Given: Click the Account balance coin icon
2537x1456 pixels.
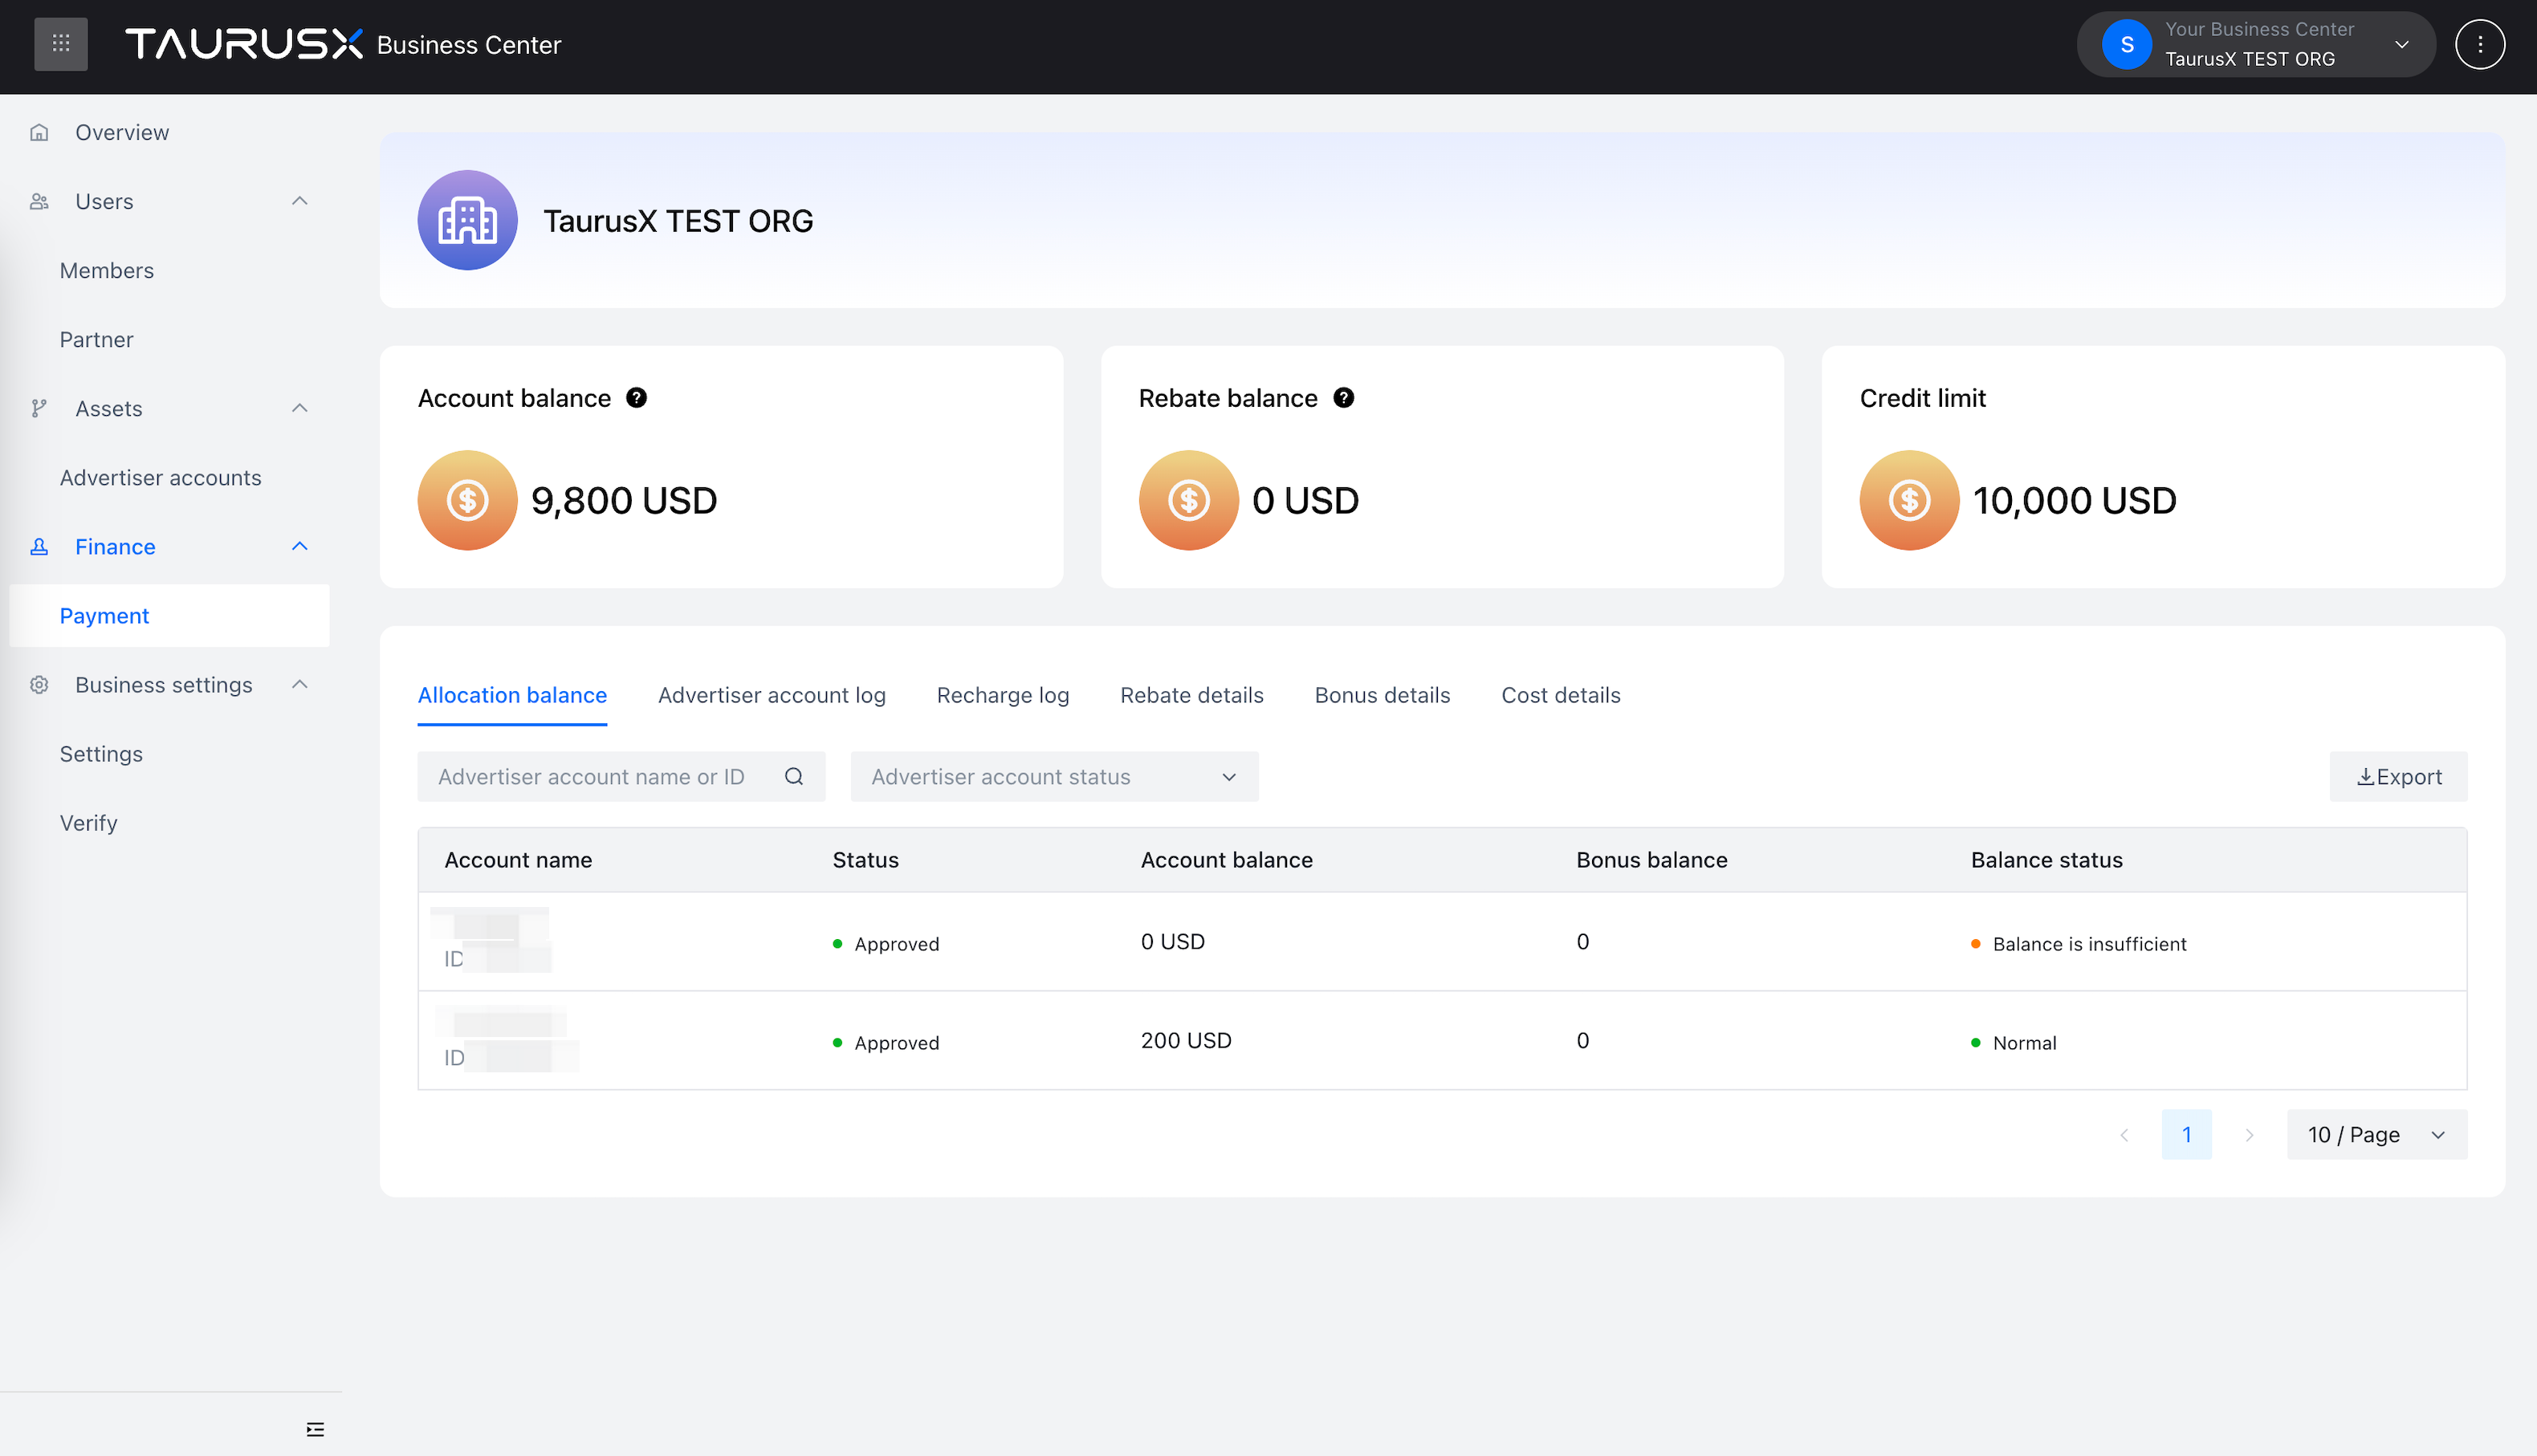Looking at the screenshot, I should (467, 500).
